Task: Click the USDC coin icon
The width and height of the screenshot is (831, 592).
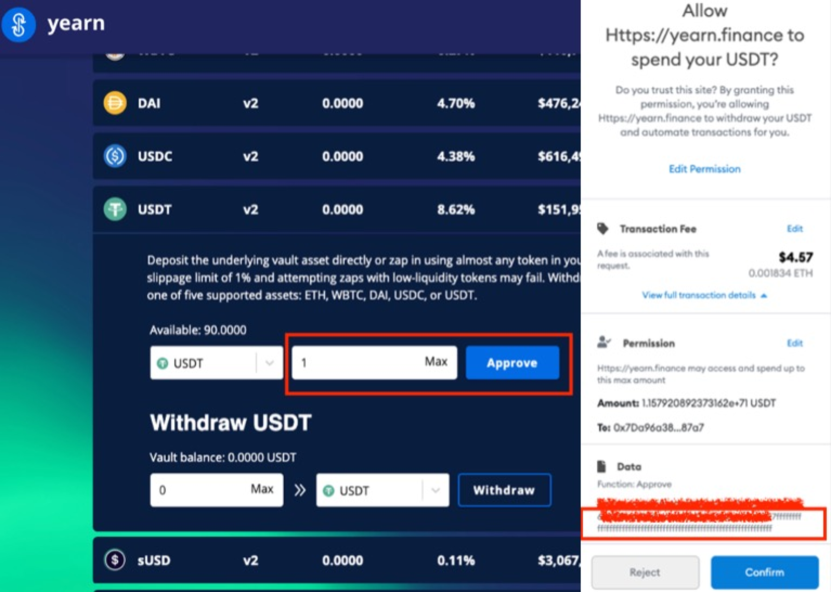Action: tap(115, 156)
